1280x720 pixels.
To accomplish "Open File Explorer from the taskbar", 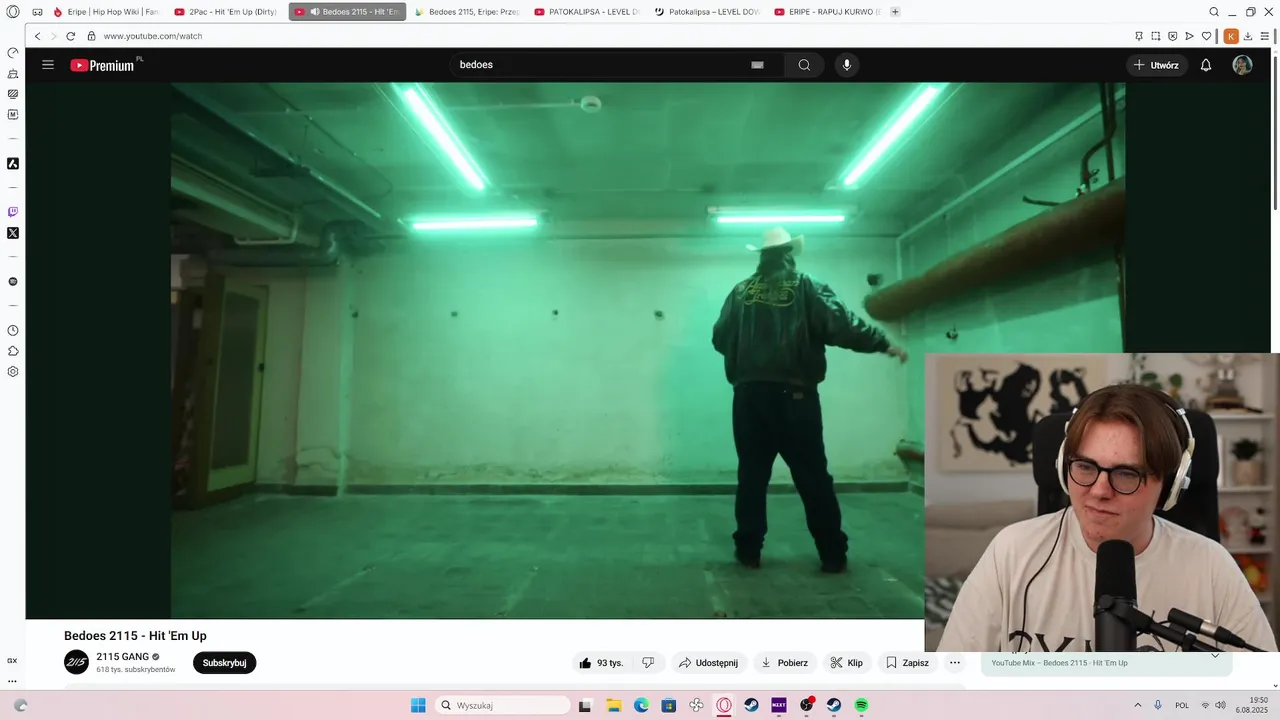I will [x=614, y=705].
